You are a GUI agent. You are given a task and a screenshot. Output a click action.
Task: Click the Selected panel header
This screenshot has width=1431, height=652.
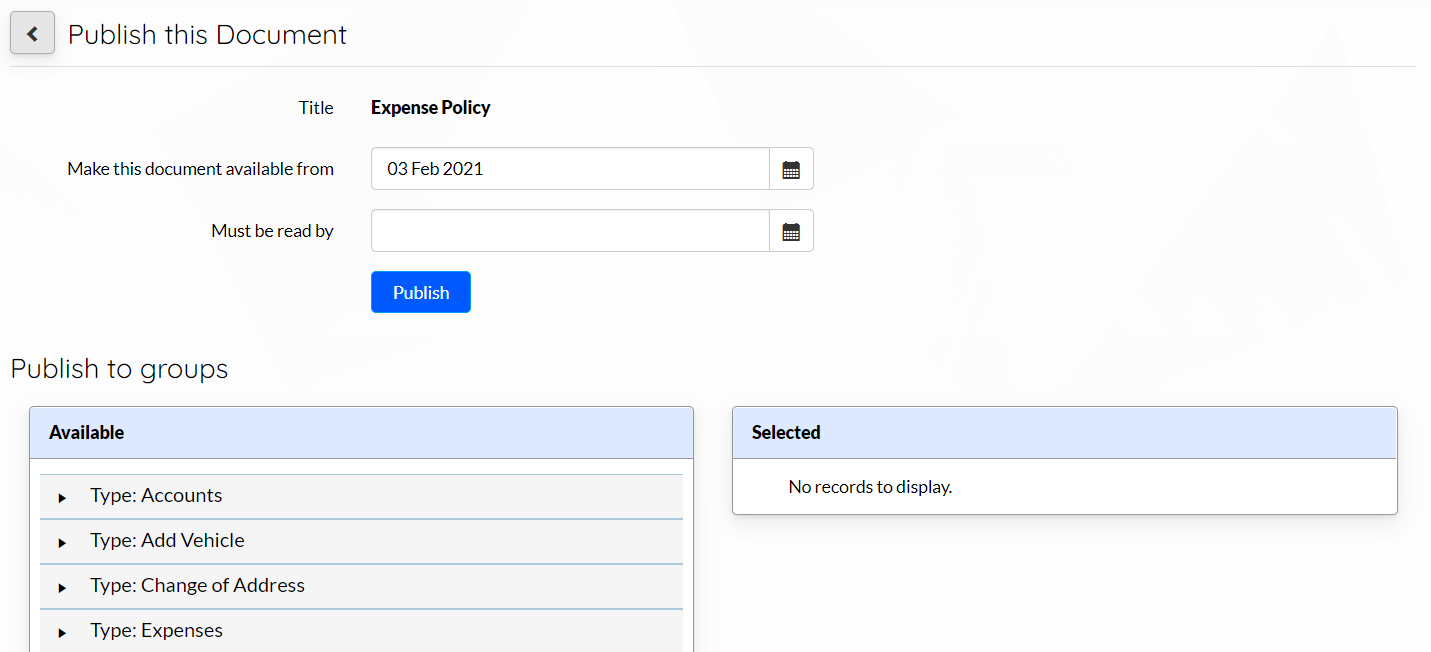(1065, 433)
